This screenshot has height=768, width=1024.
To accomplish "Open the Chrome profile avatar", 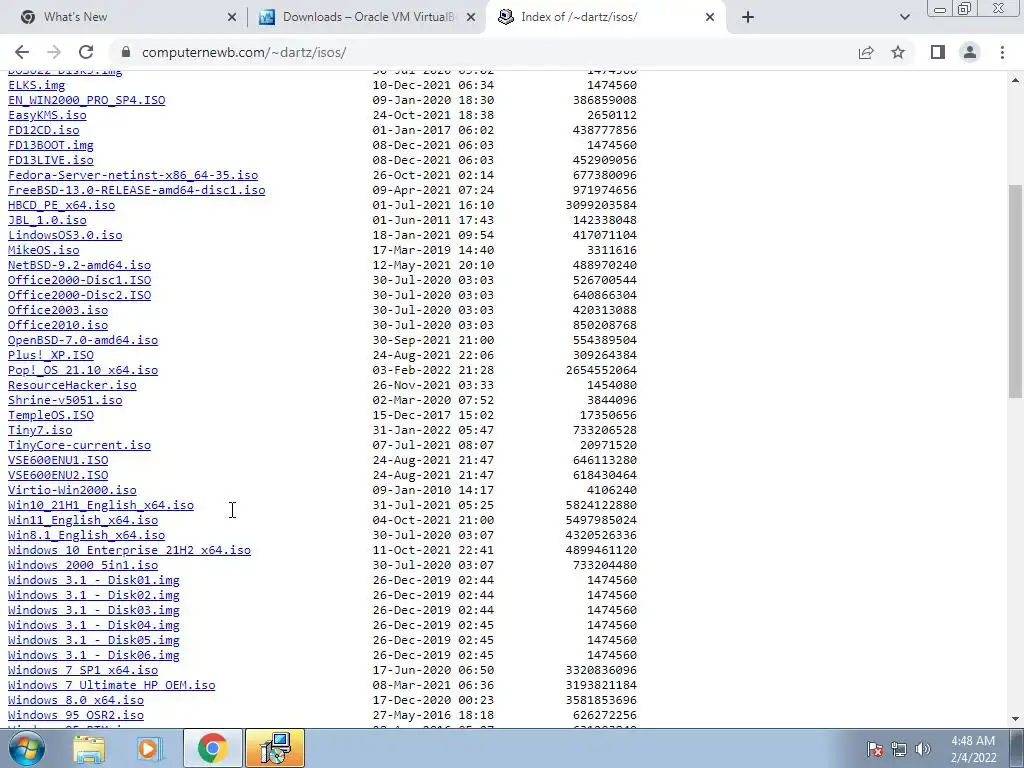I will [970, 52].
